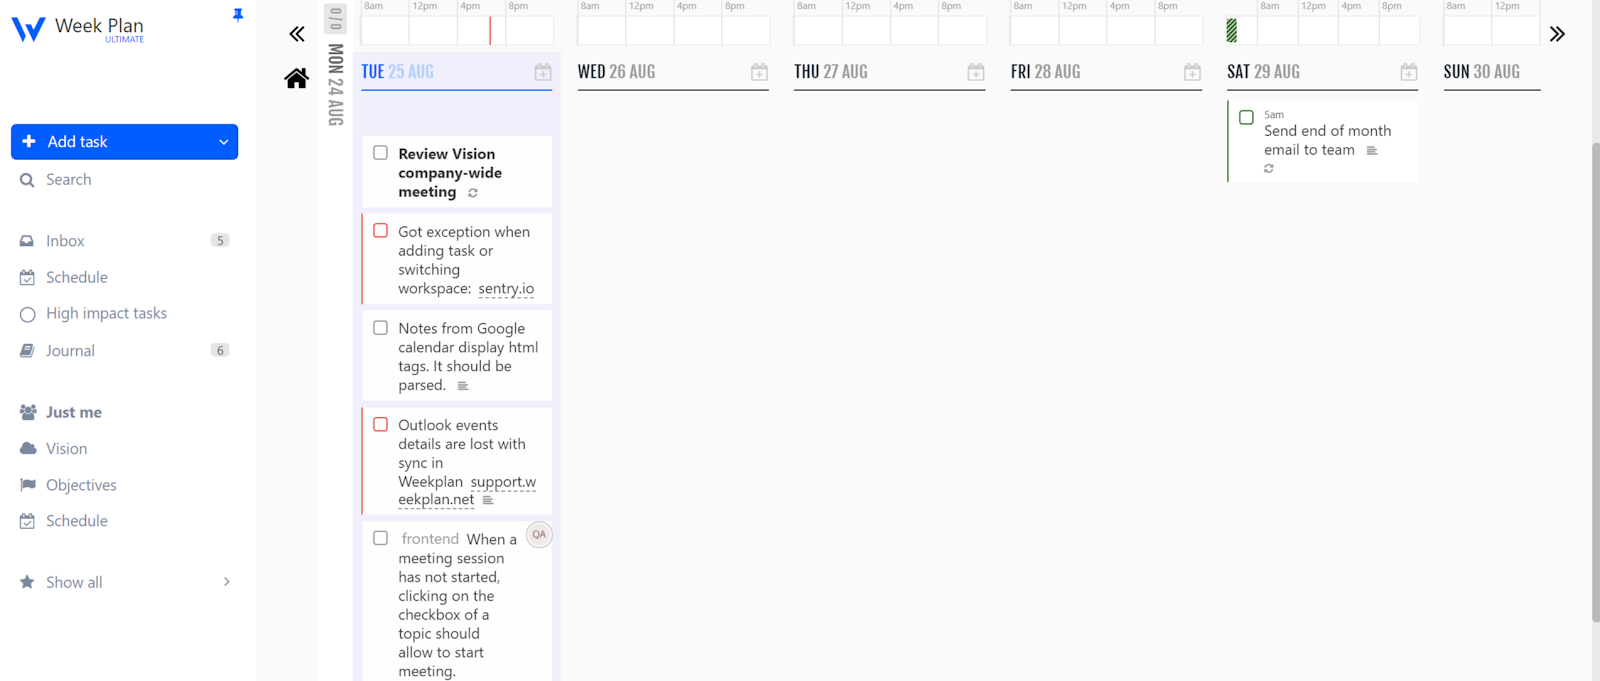The width and height of the screenshot is (1600, 681).
Task: Go to next week with double-right arrows
Action: click(1557, 34)
